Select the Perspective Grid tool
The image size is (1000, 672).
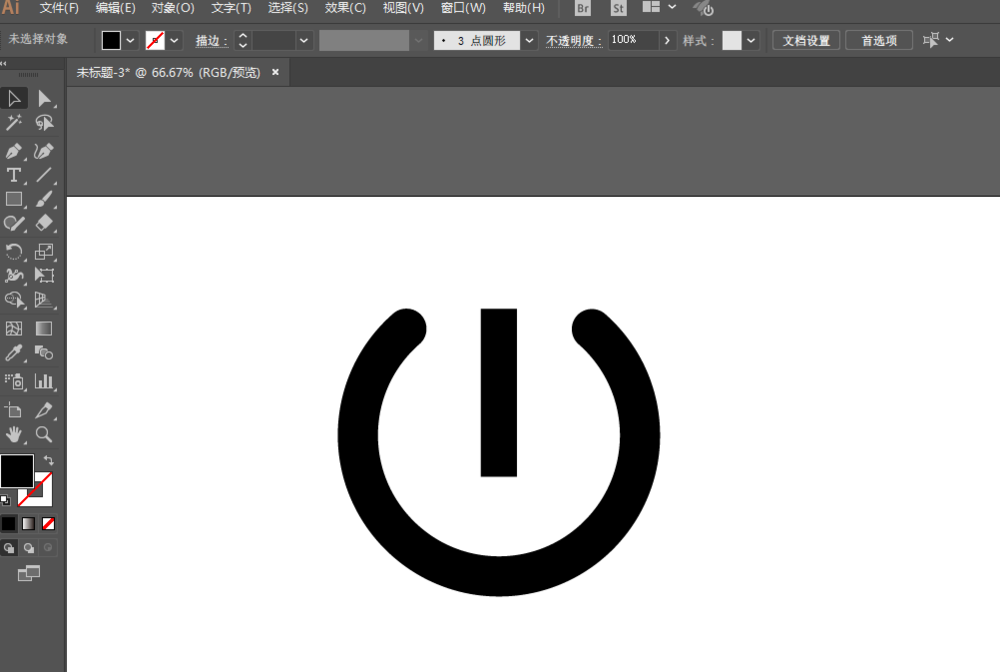click(x=44, y=300)
